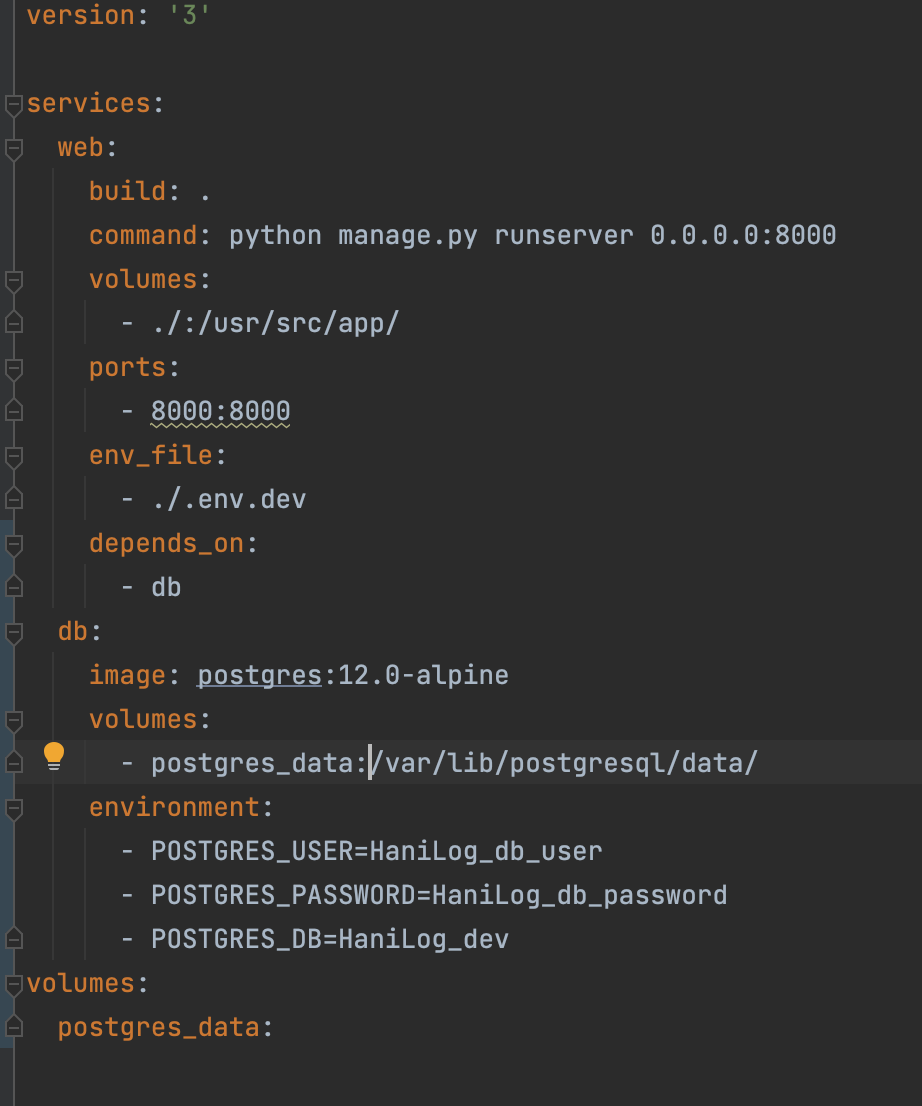Viewport: 922px width, 1106px height.
Task: Collapse the env_file block
Action: pyautogui.click(x=13, y=456)
